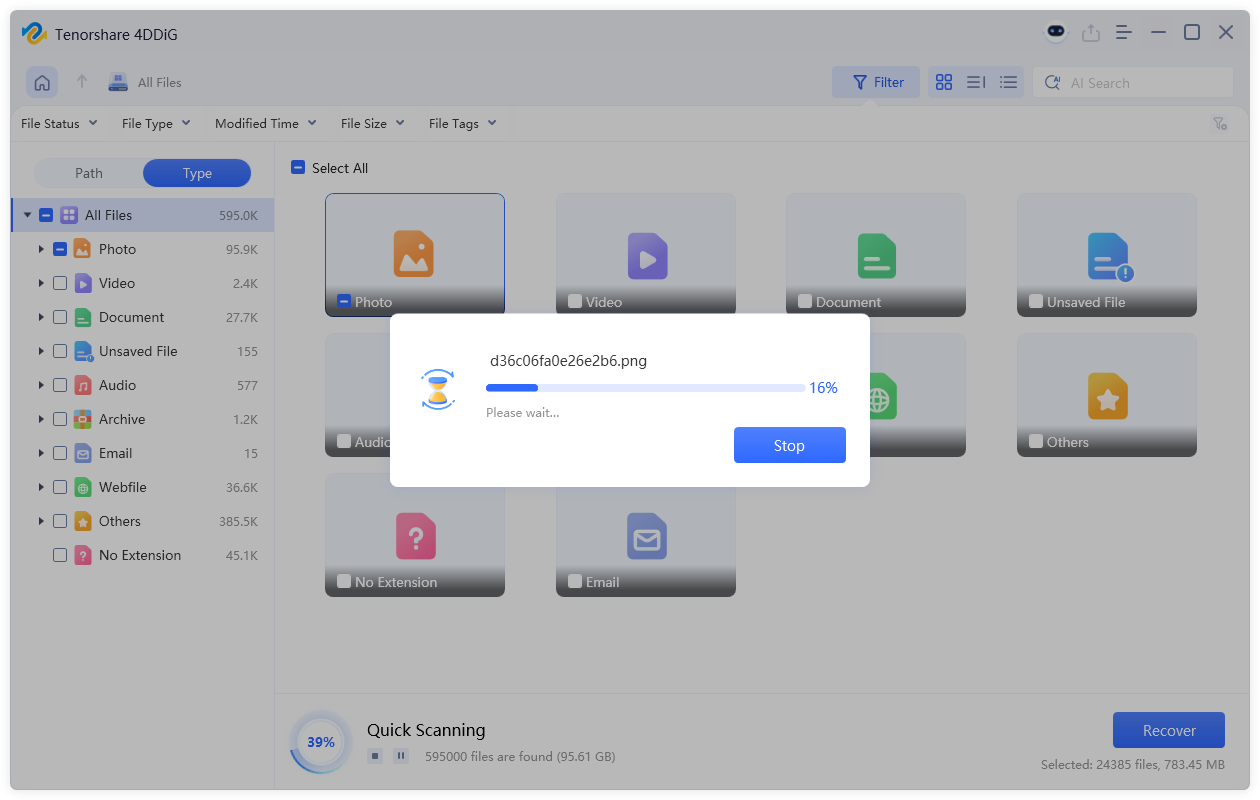1260x800 pixels.
Task: Click the circular 39% scan progress indicator
Action: pyautogui.click(x=320, y=742)
